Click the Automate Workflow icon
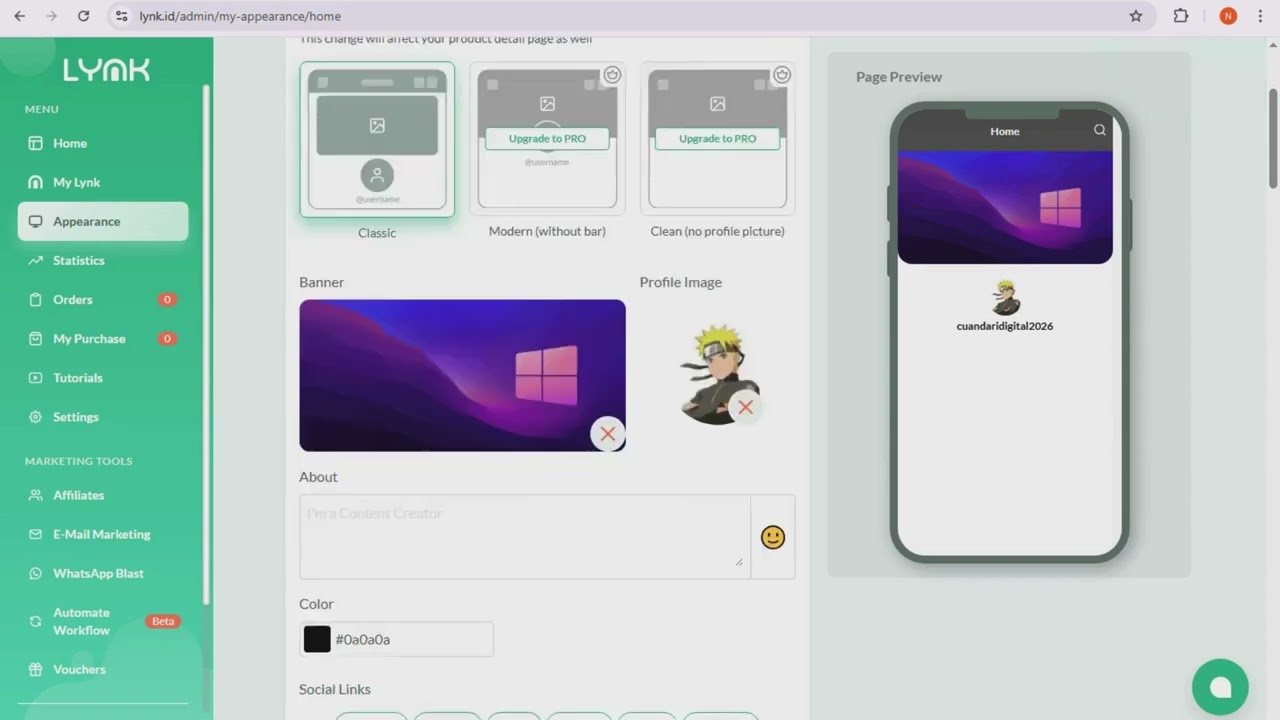 point(36,621)
